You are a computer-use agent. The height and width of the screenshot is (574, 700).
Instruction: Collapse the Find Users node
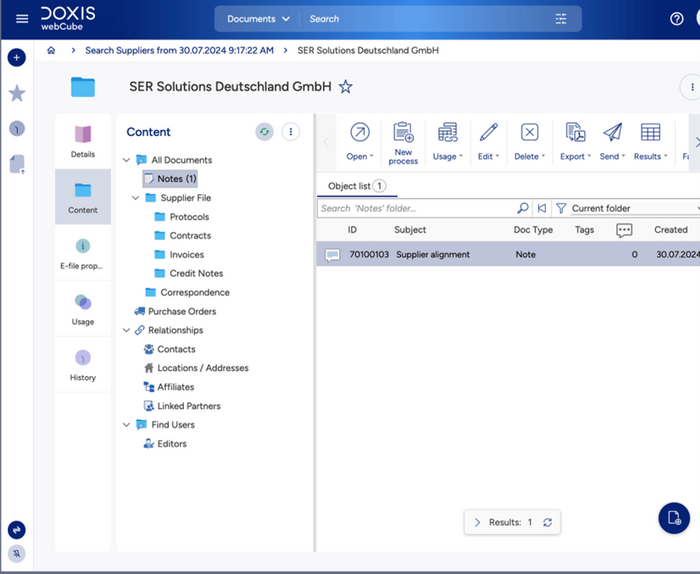[x=126, y=424]
